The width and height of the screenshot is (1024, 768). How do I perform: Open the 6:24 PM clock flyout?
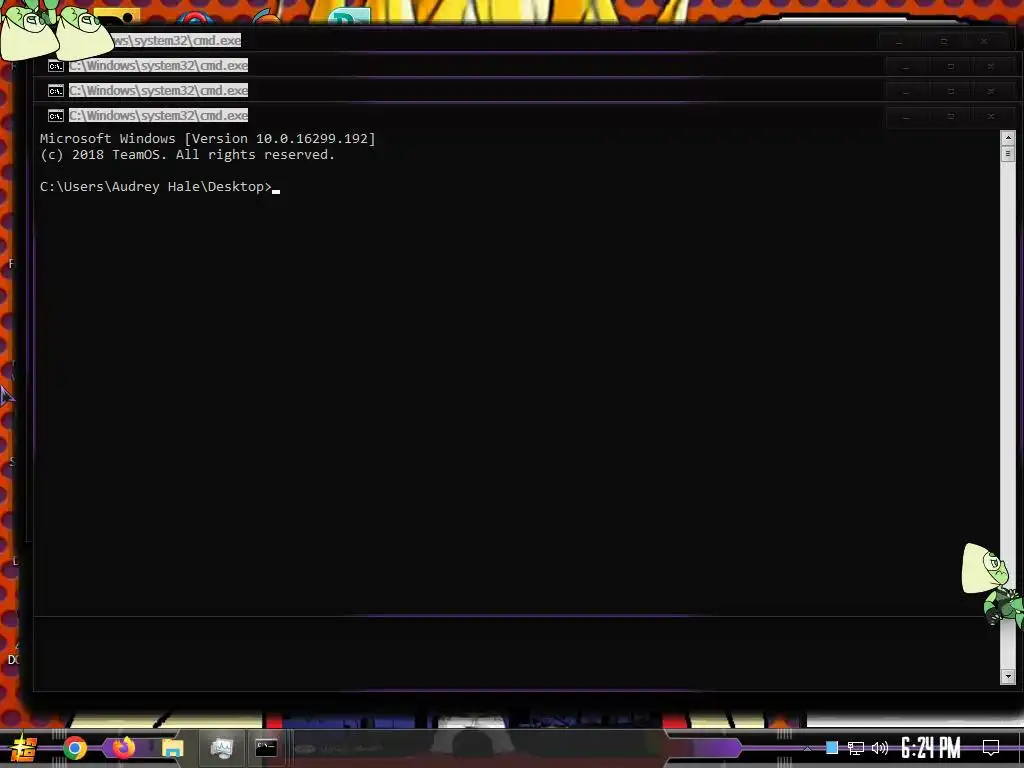tap(930, 748)
